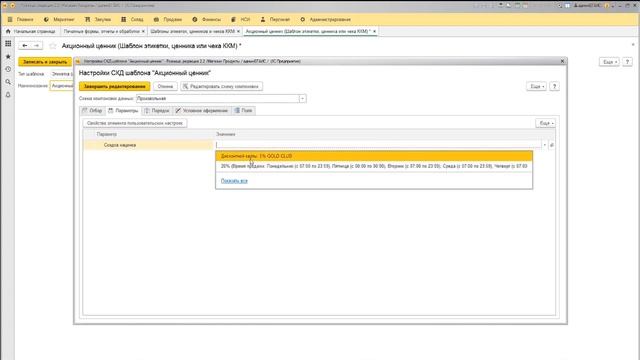Switch to Шаблоны этикеток, ценников tab
The image size is (640, 360).
[192, 31]
